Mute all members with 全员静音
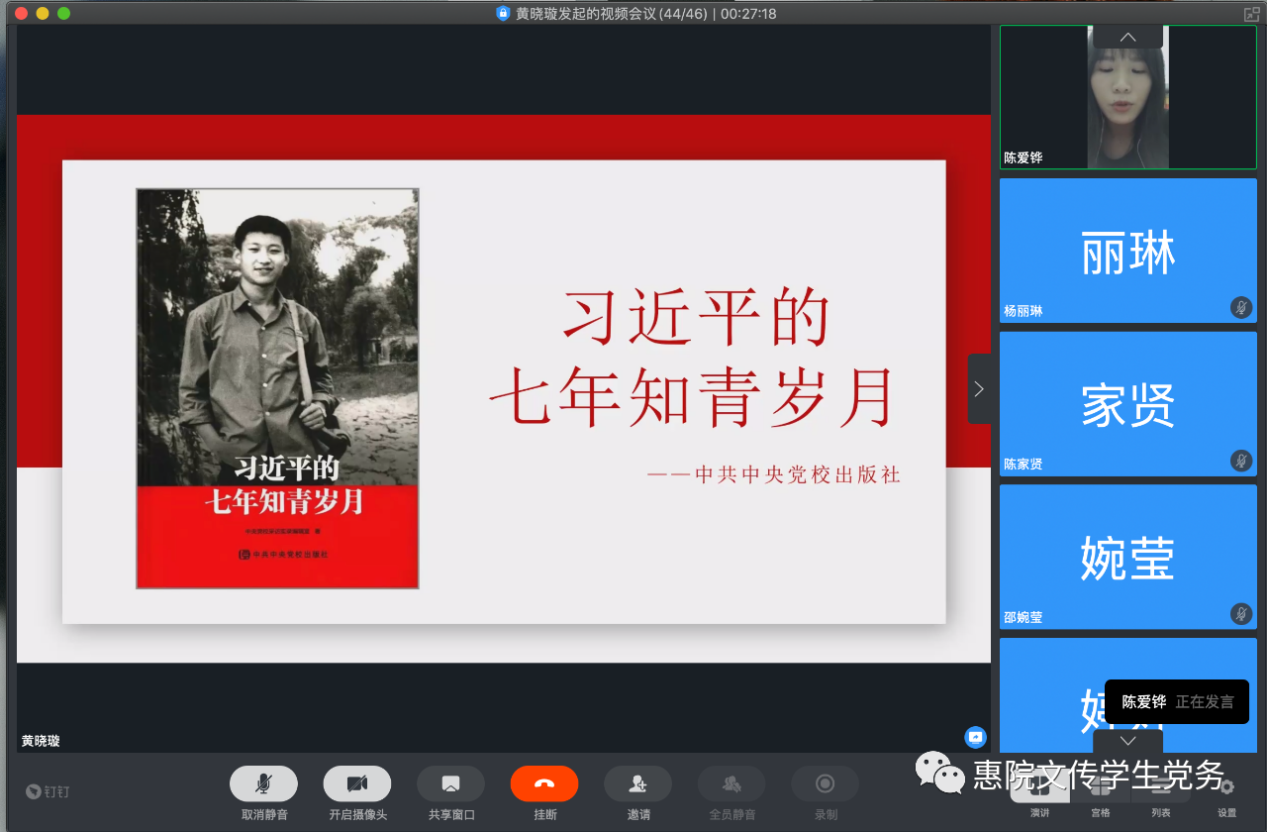Image resolution: width=1267 pixels, height=832 pixels. pyautogui.click(x=732, y=784)
